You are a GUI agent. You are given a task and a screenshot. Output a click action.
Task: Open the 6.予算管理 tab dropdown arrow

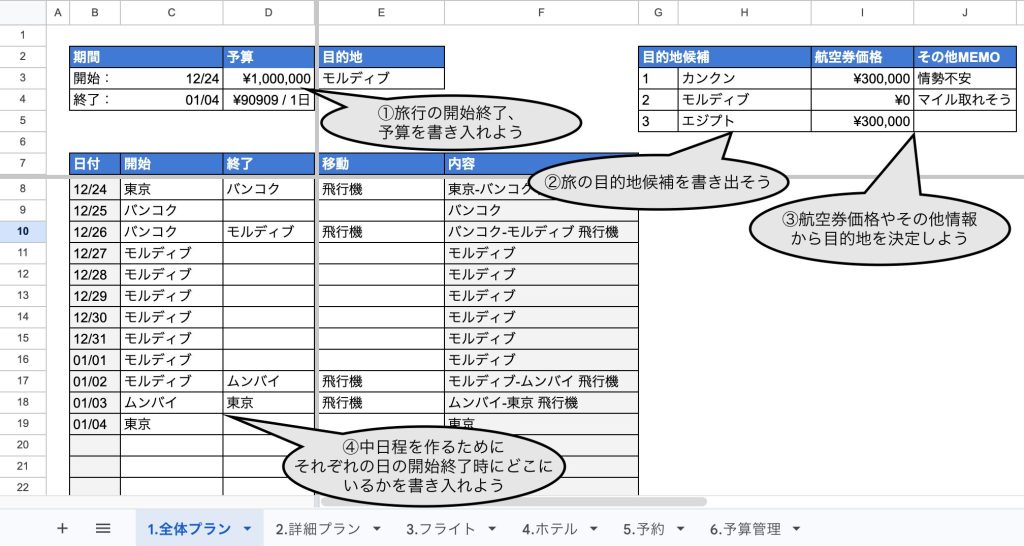[796, 529]
